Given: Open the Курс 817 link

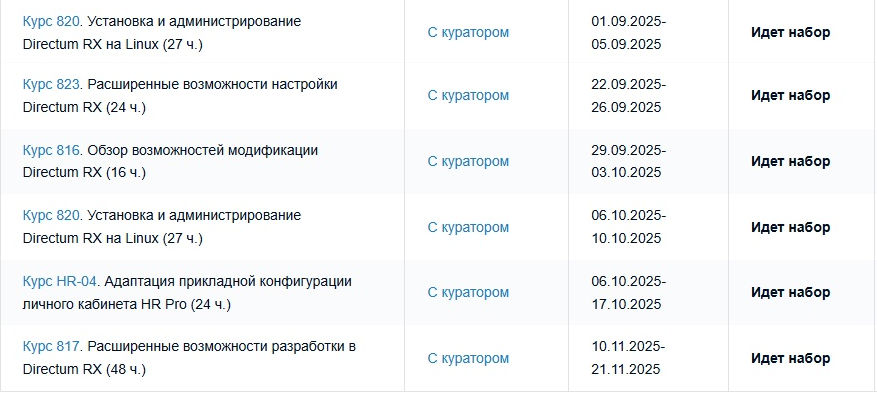Looking at the screenshot, I should pyautogui.click(x=52, y=346).
